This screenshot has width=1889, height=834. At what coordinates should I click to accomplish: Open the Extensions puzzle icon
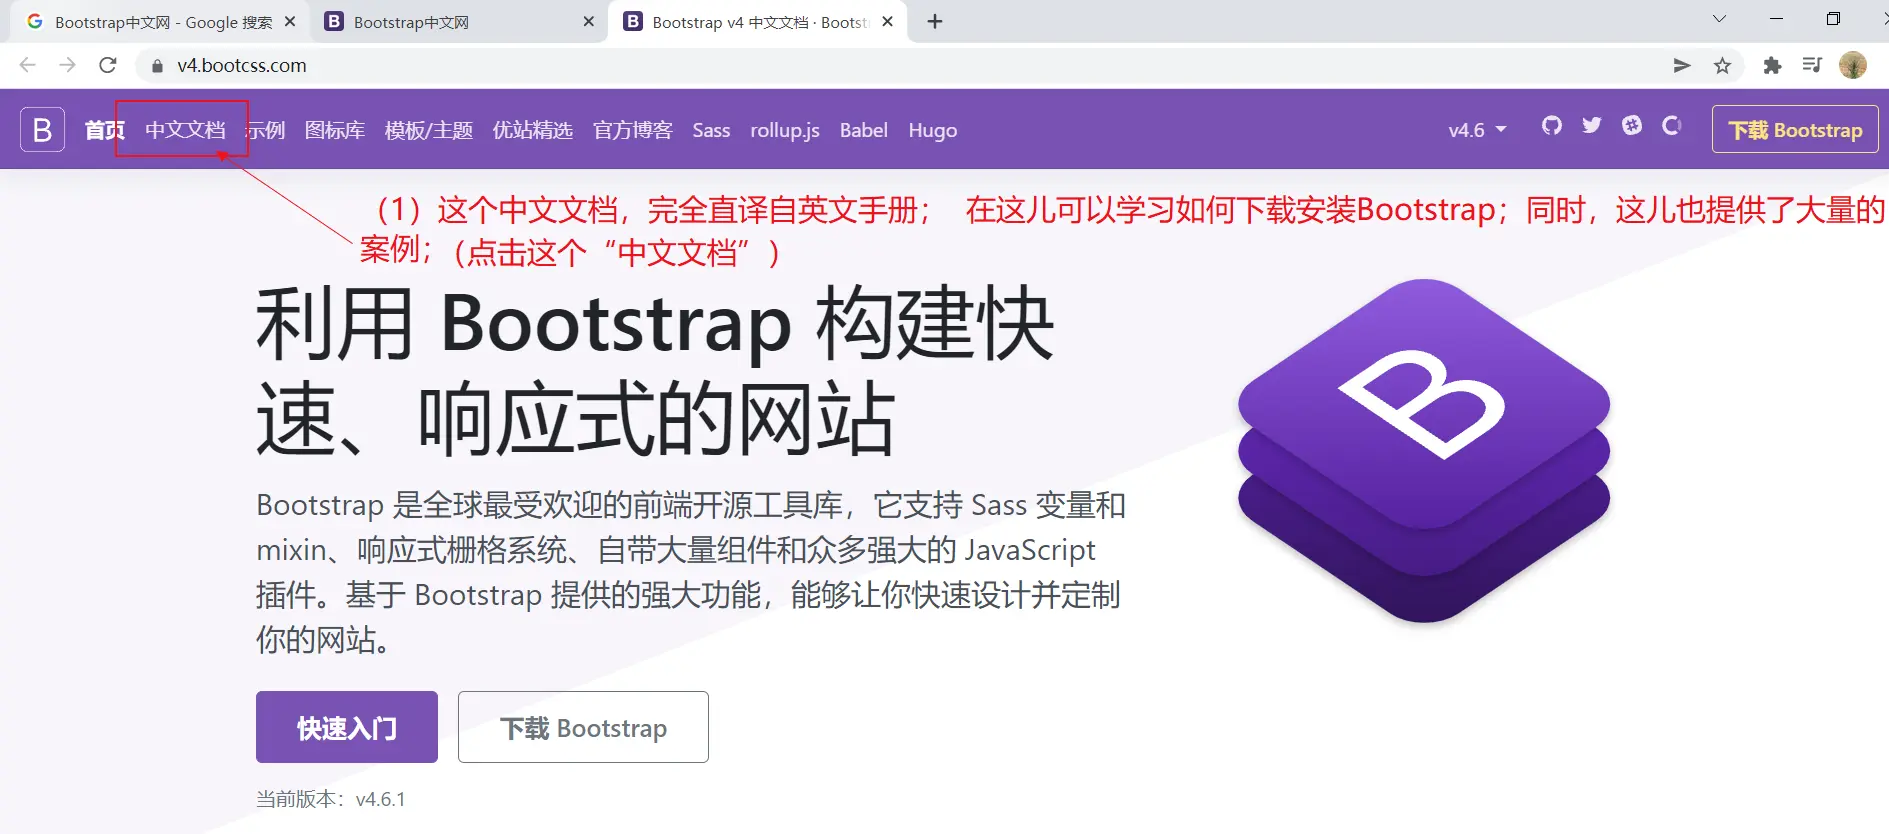tap(1772, 65)
